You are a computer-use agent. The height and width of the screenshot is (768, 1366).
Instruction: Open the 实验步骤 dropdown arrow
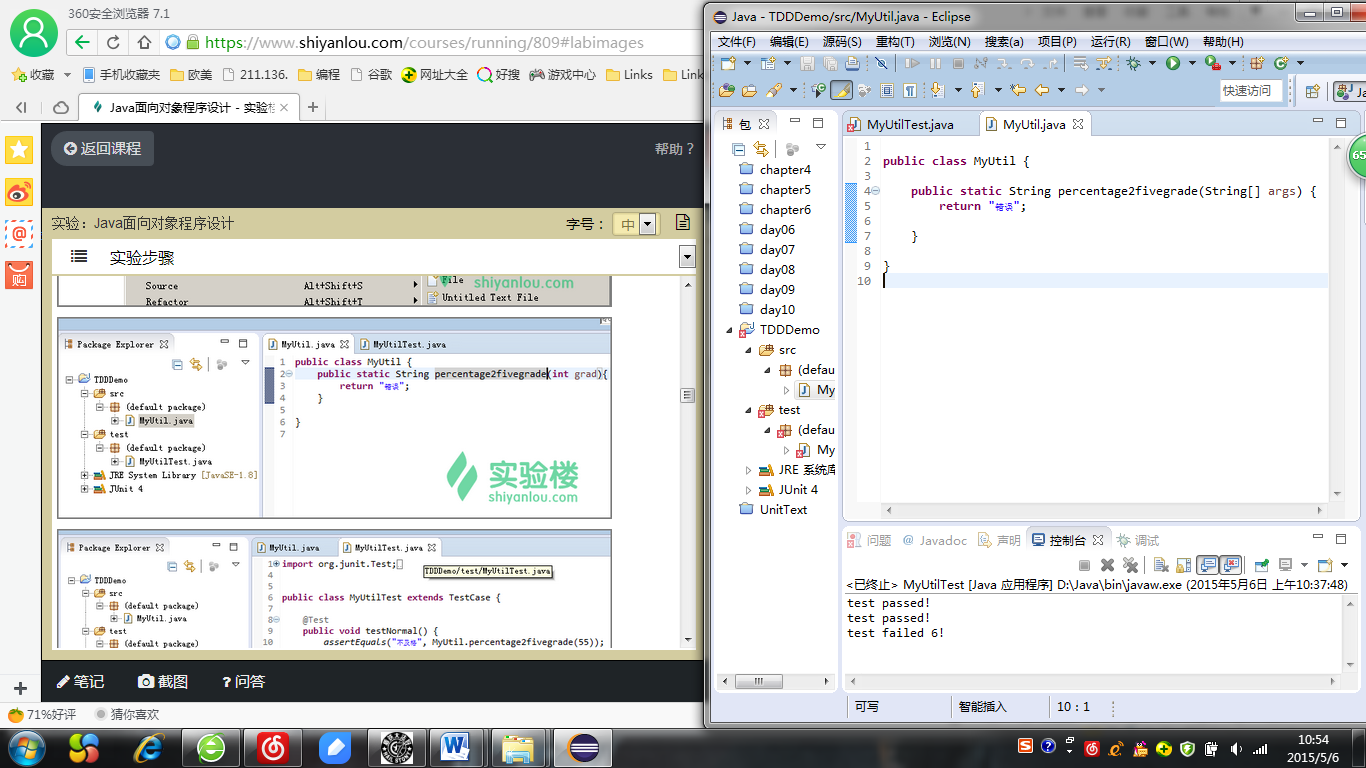click(687, 257)
